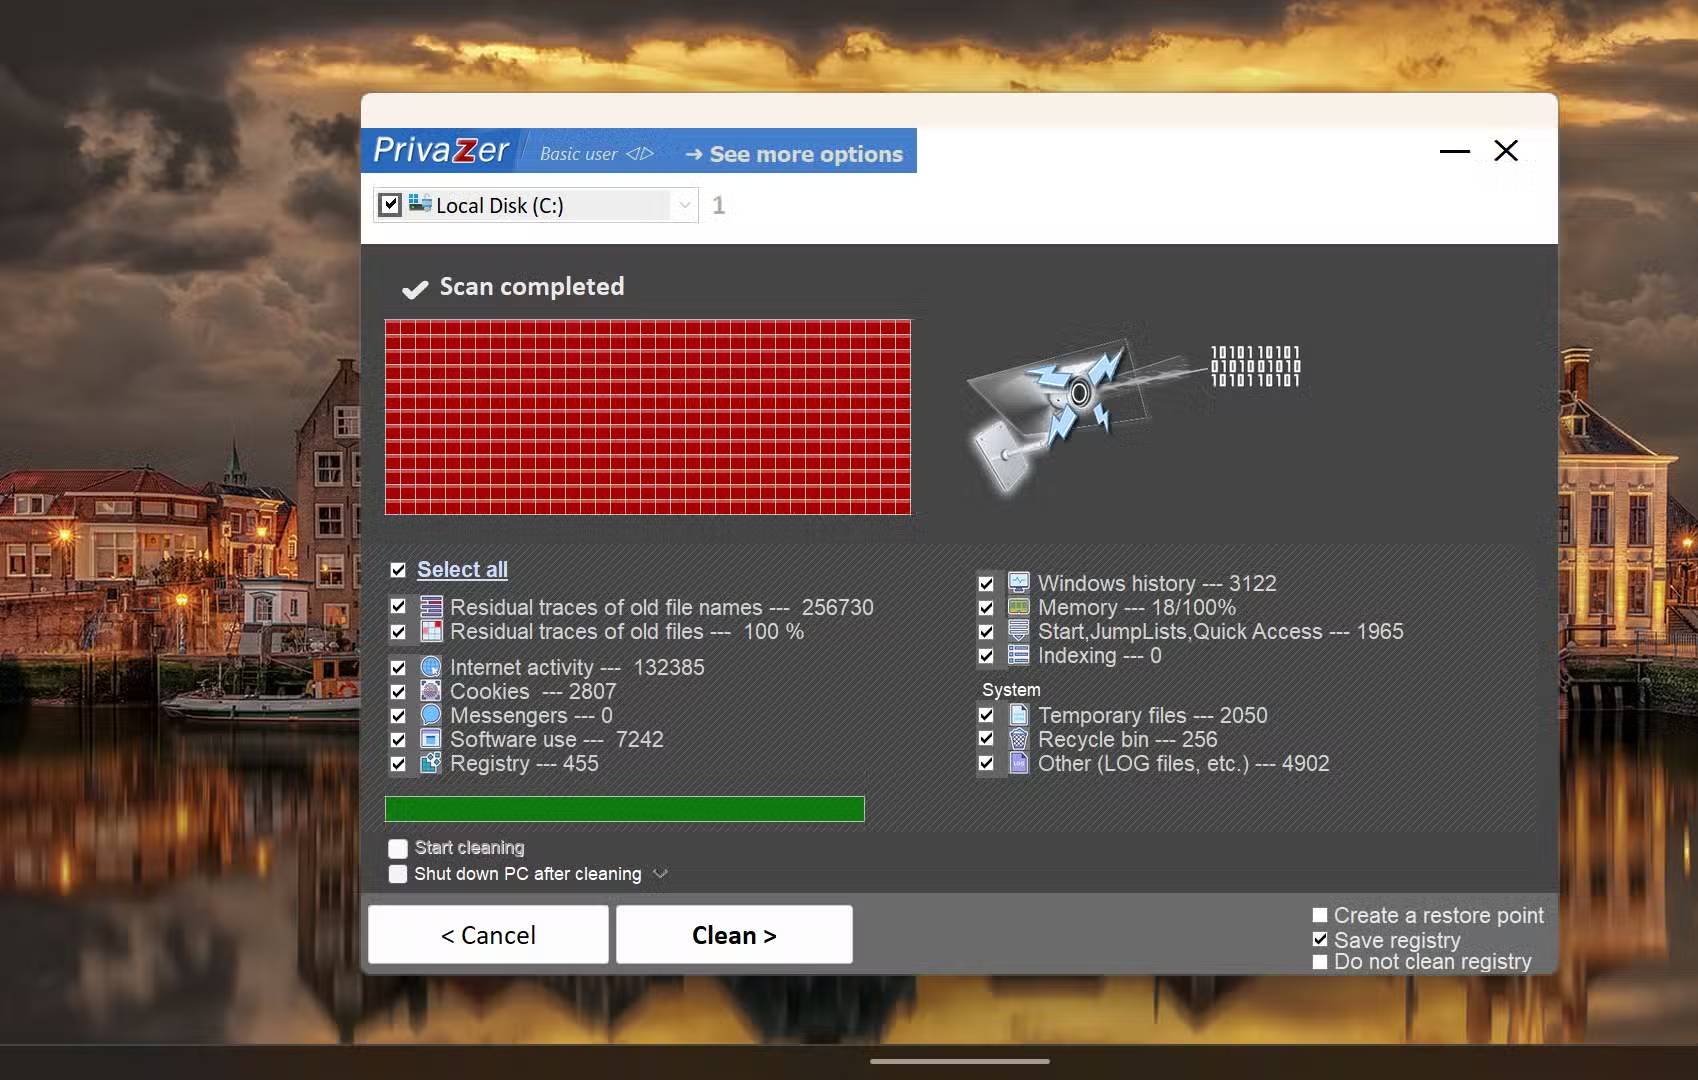Click the Memory 18/100% entry

coord(1137,607)
